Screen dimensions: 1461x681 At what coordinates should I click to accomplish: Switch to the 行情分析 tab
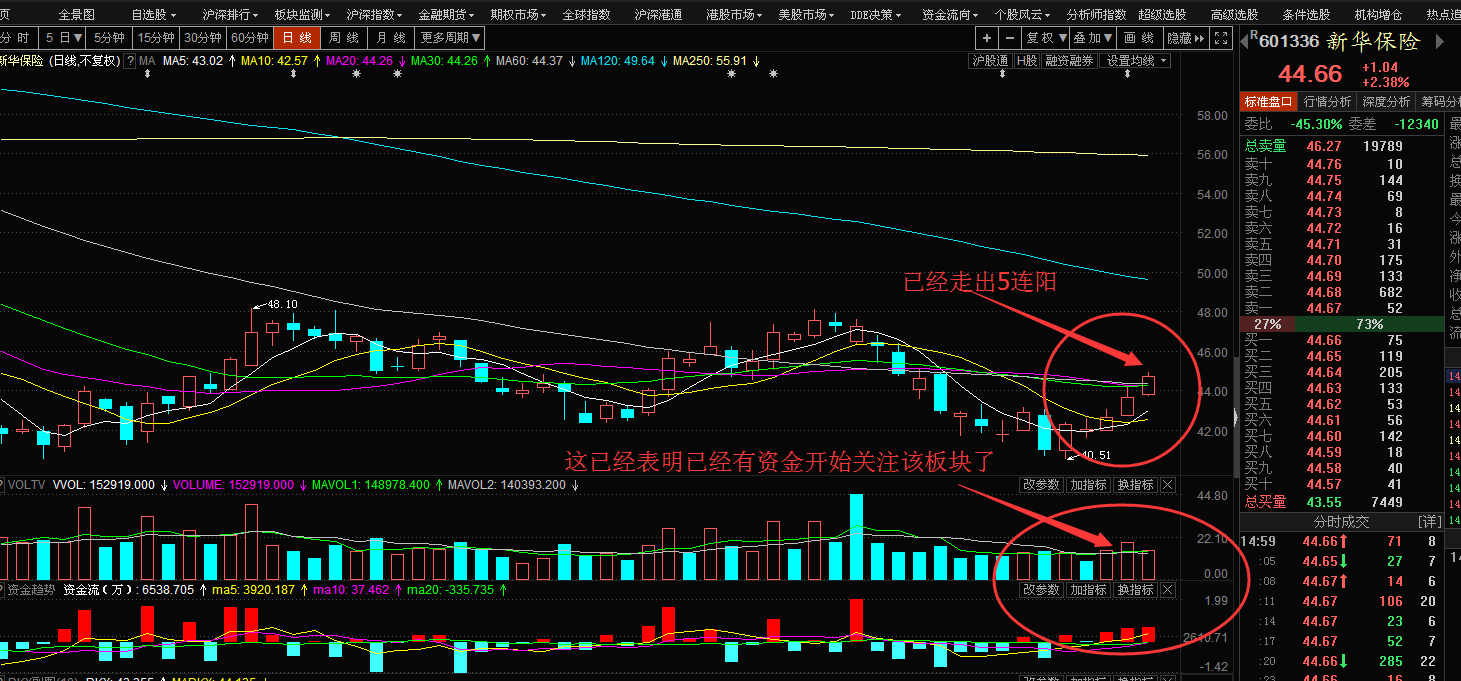(x=1327, y=101)
